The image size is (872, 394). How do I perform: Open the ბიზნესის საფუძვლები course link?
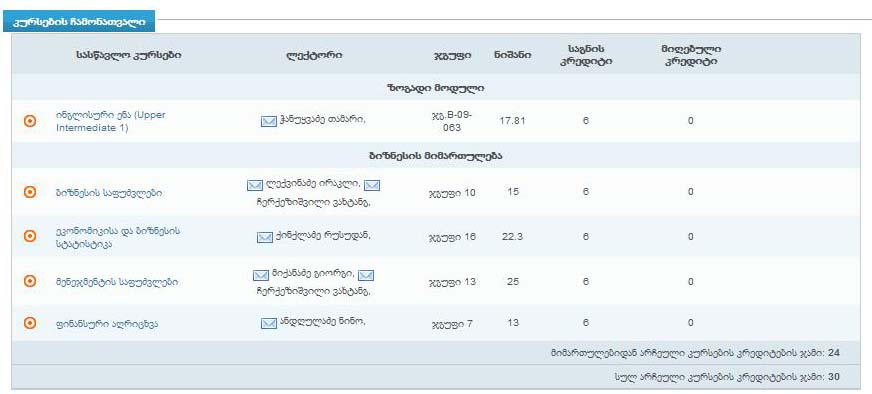point(109,193)
